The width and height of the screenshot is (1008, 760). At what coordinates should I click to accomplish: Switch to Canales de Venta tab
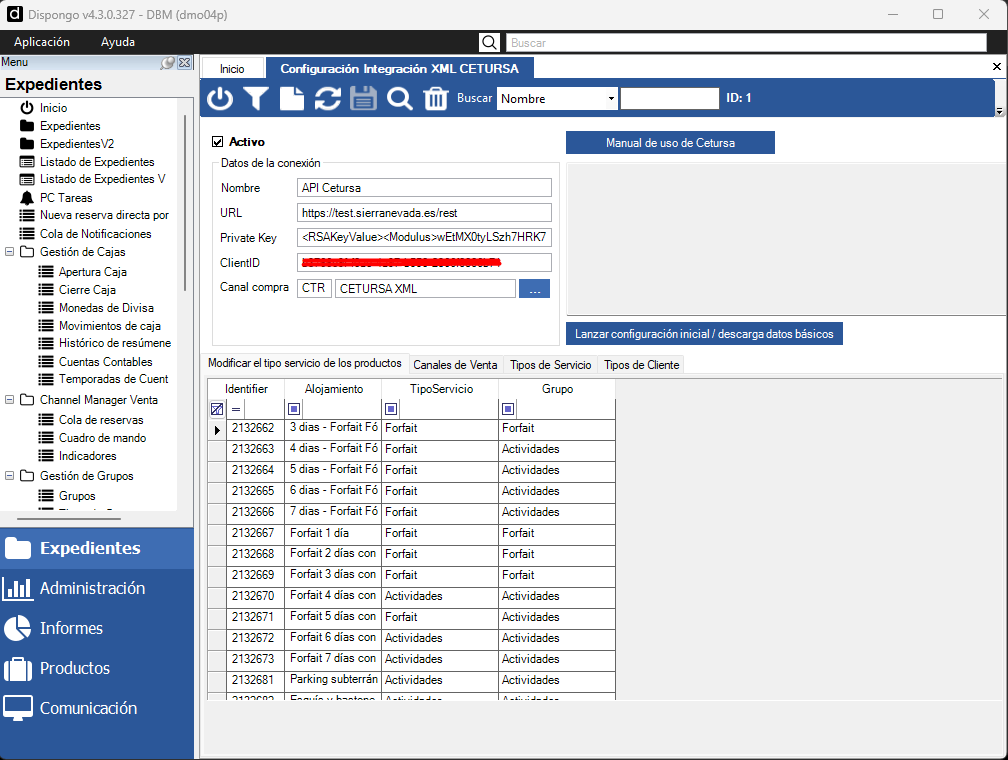(455, 365)
